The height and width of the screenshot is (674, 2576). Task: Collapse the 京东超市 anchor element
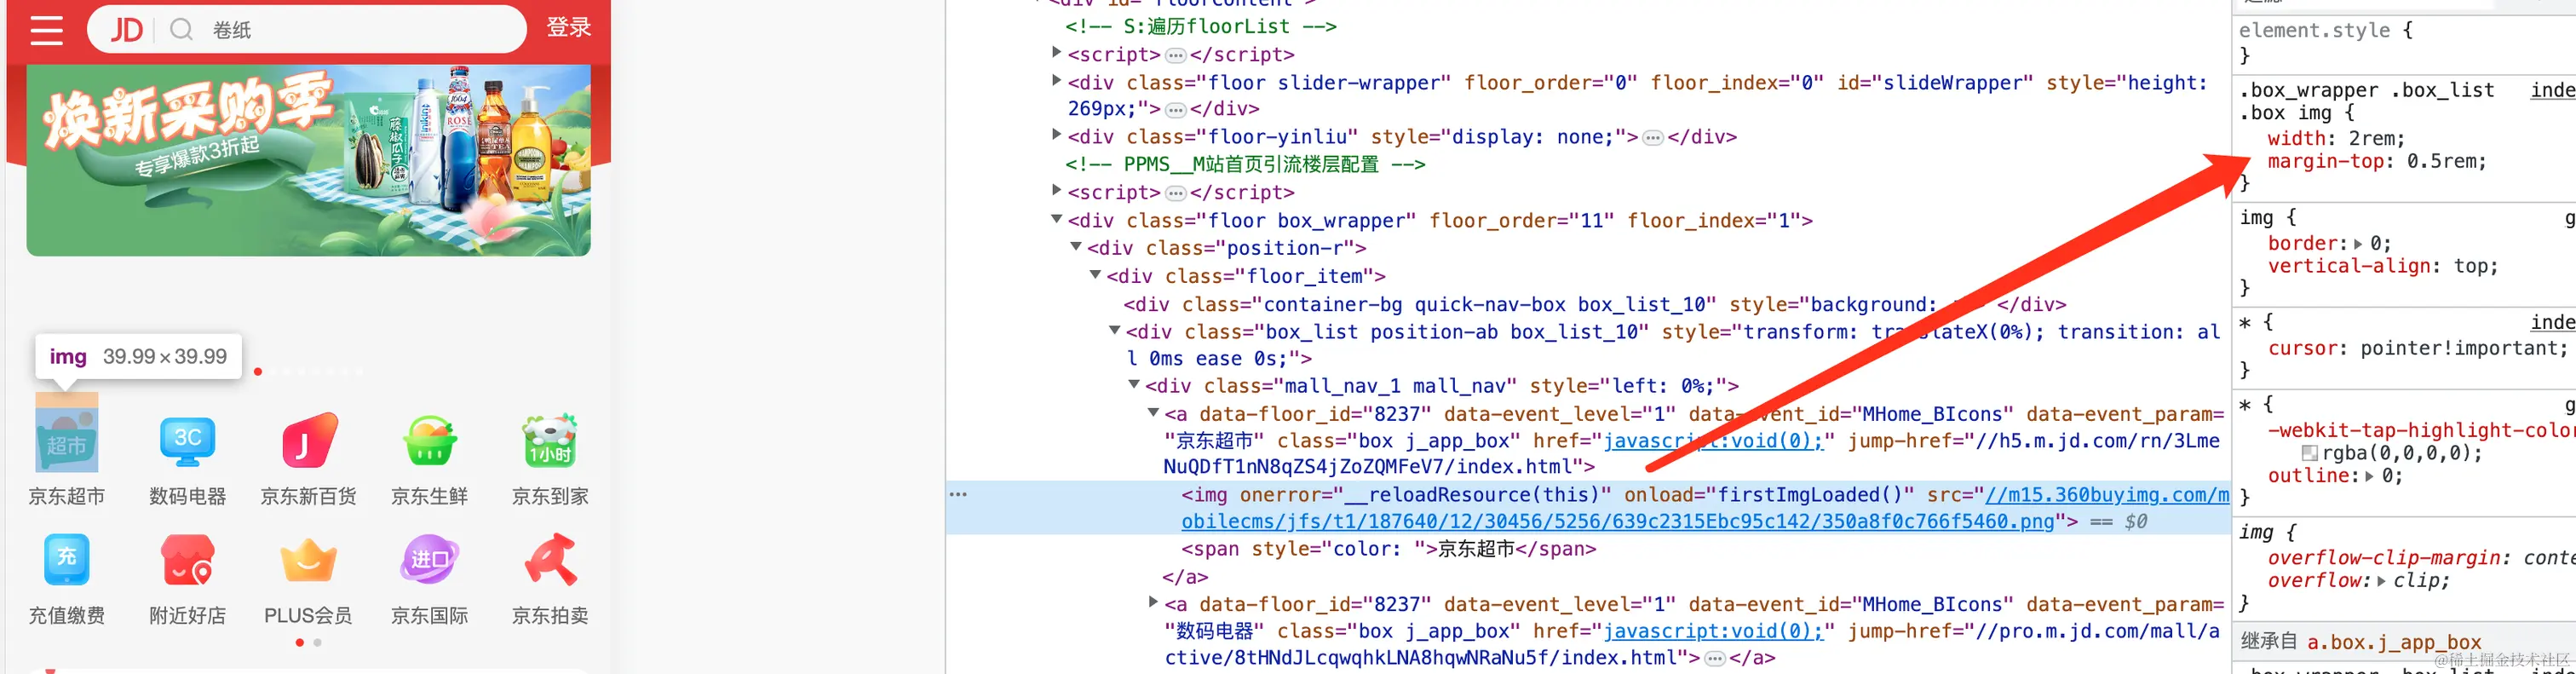click(x=1154, y=412)
